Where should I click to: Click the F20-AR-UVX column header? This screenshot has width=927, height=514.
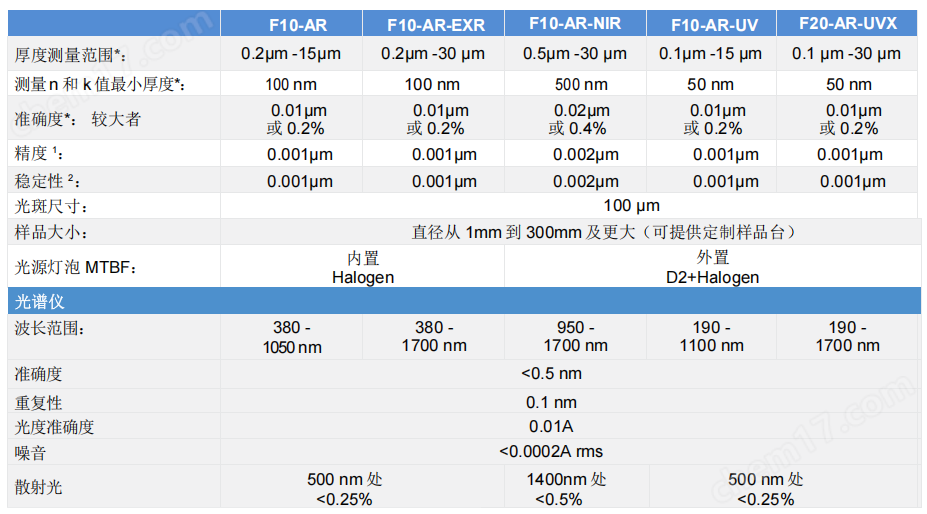point(848,24)
